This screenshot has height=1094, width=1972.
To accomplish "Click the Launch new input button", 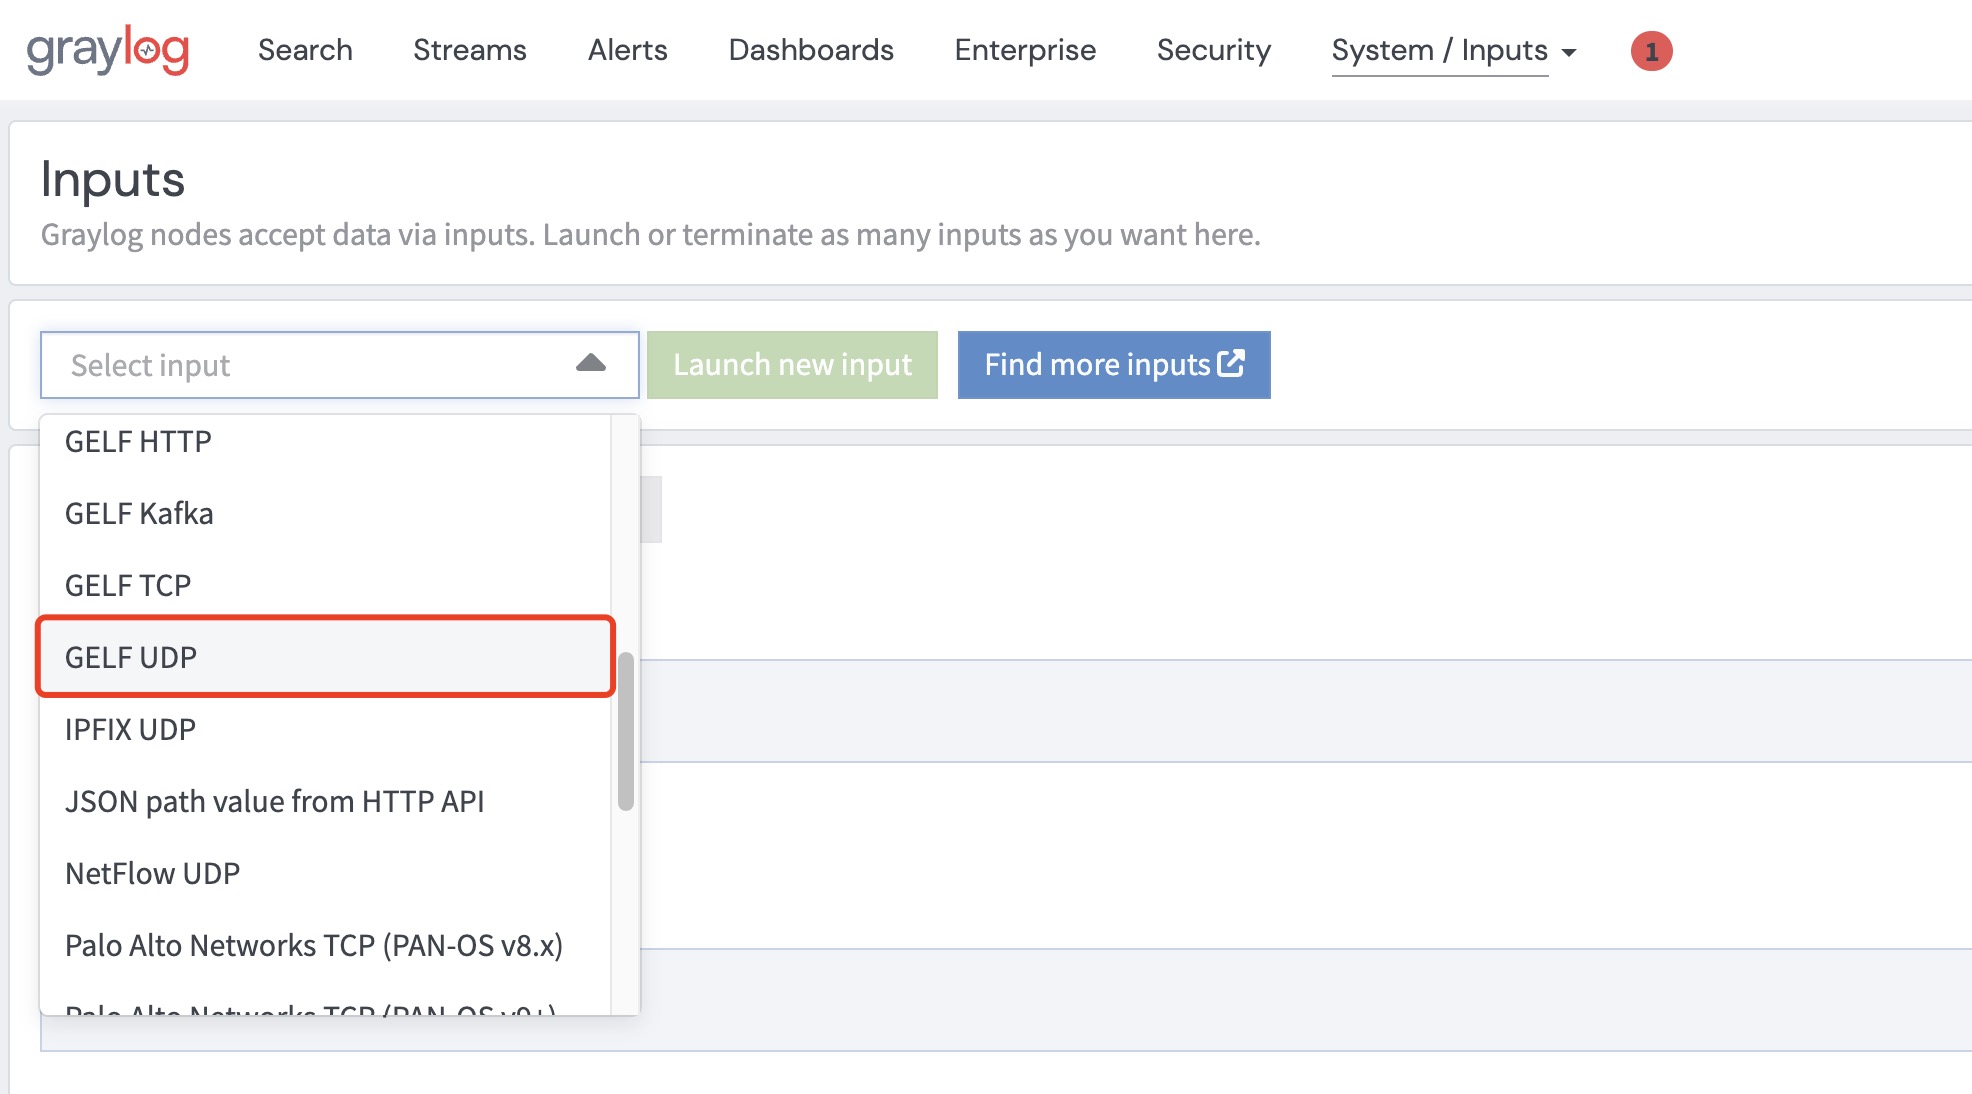I will click(x=792, y=365).
